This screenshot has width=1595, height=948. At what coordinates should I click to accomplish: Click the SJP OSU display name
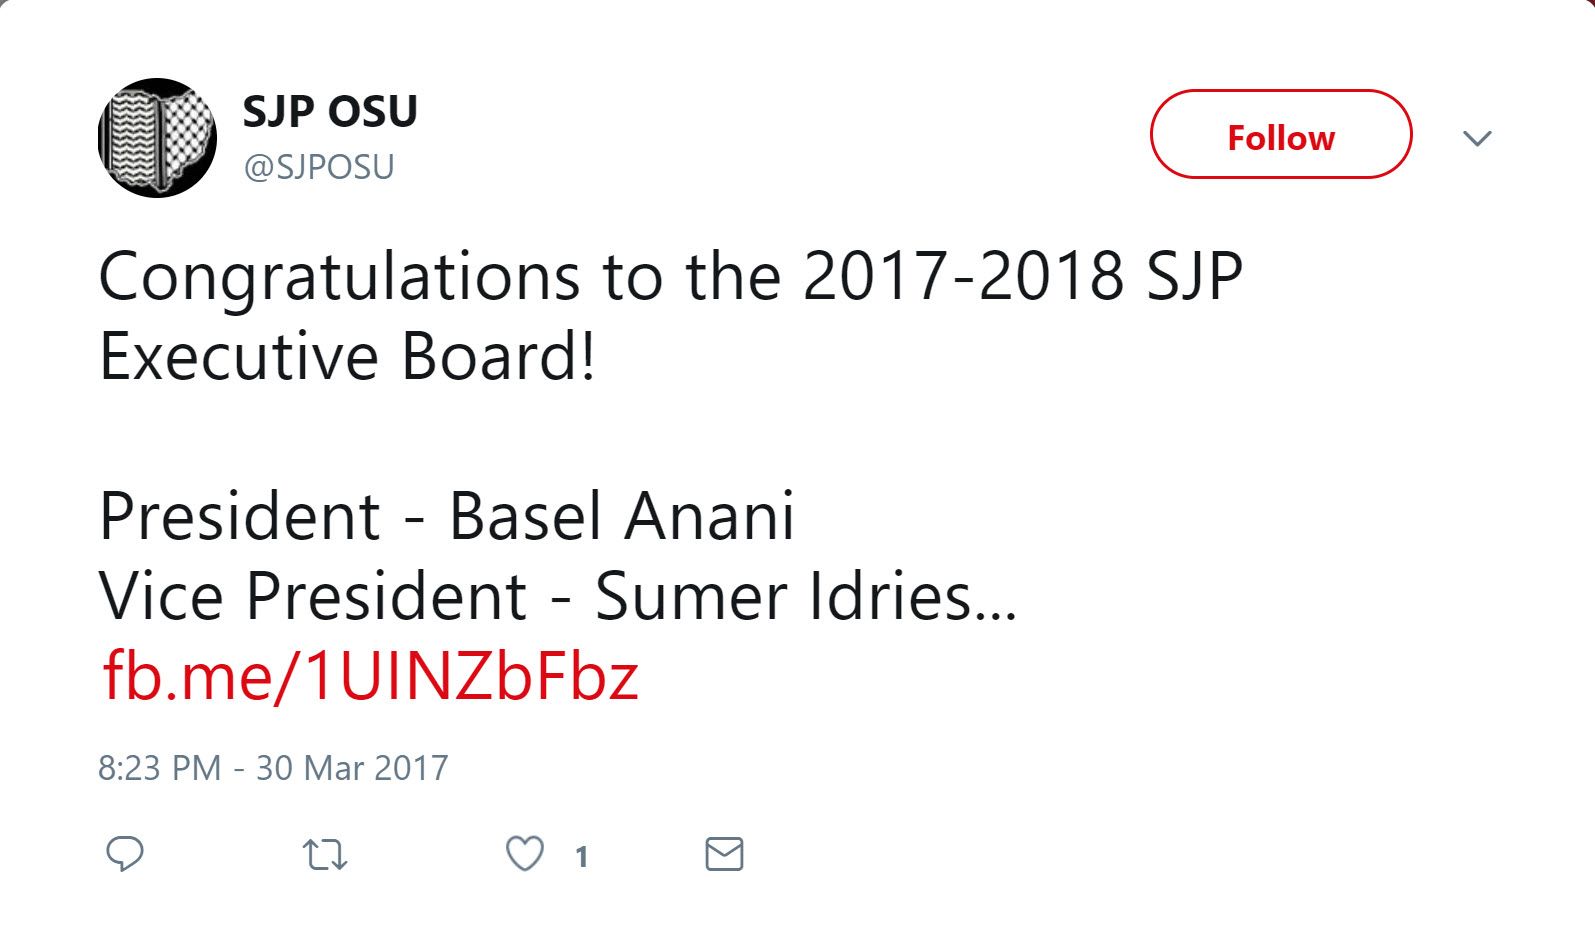pos(330,111)
